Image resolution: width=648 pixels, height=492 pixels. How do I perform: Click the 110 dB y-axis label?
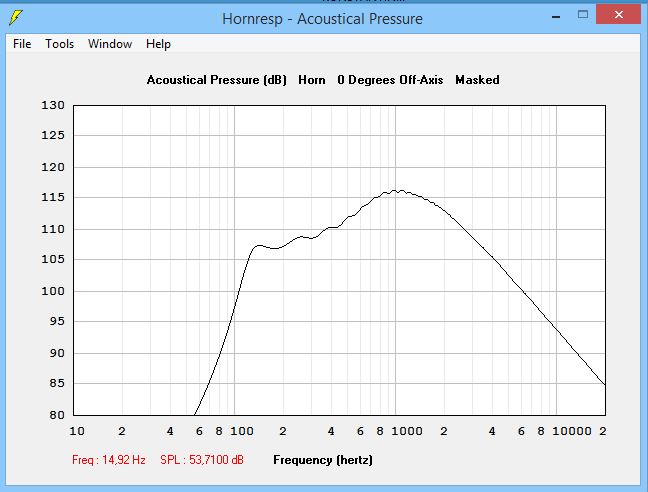point(53,229)
